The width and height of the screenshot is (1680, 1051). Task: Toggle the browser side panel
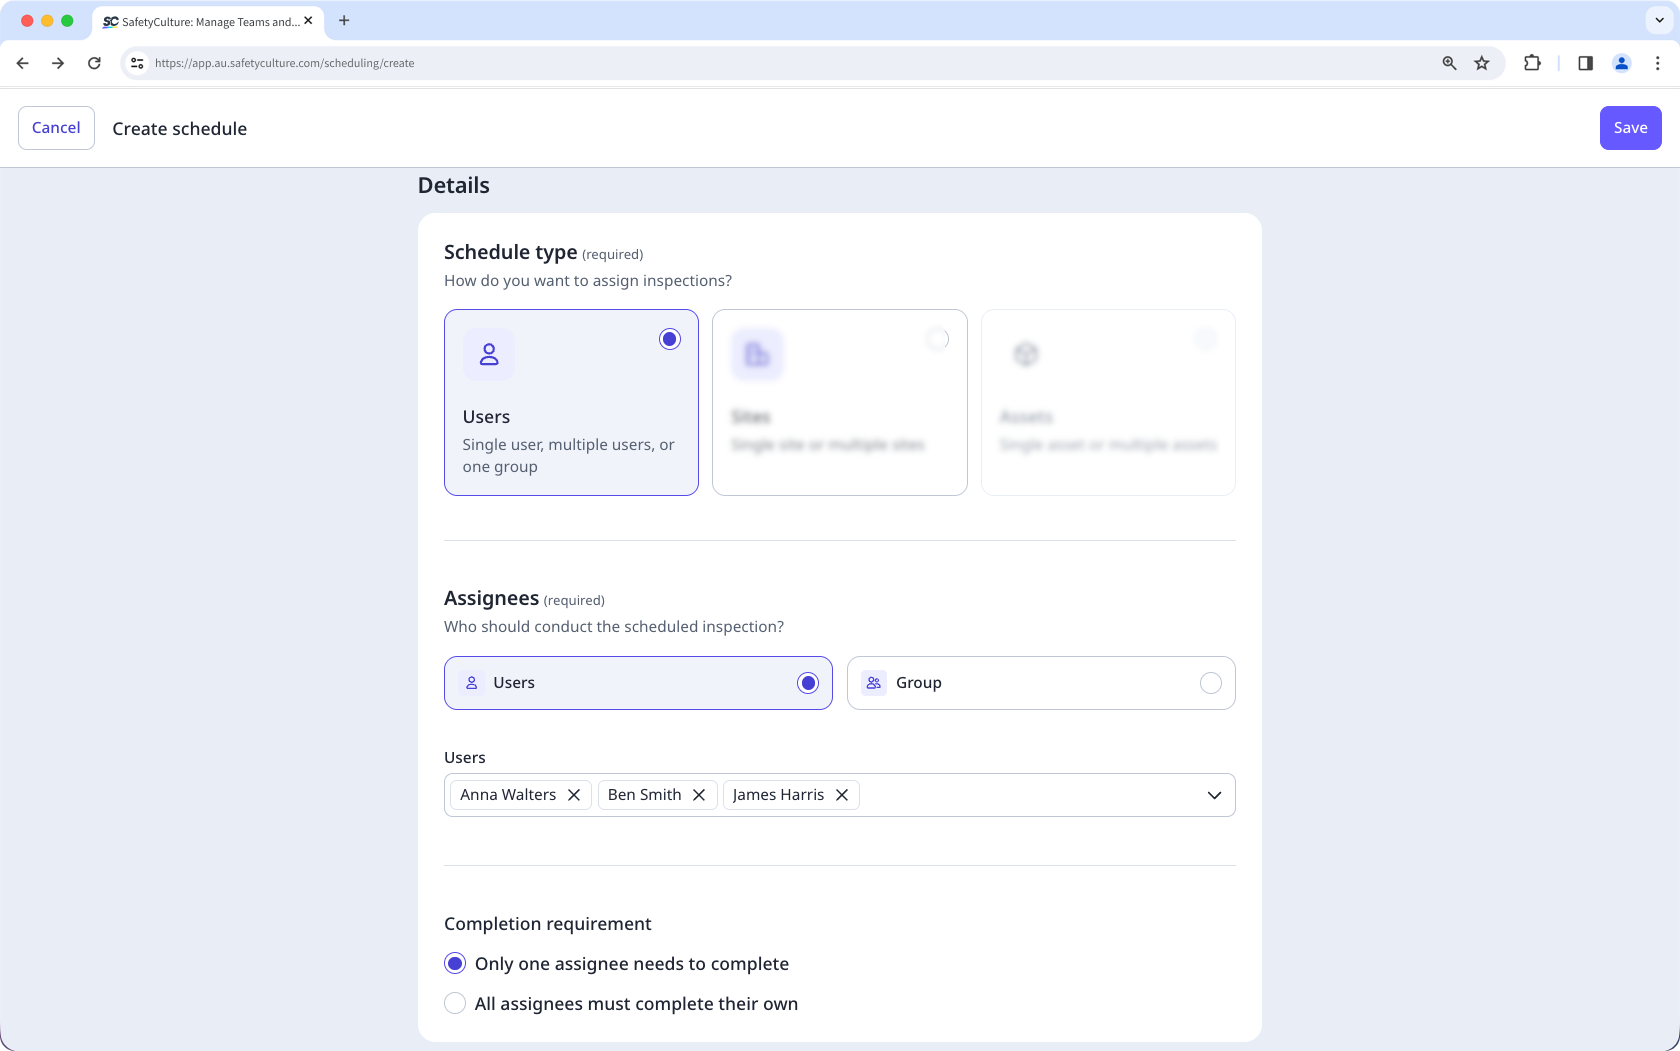[x=1585, y=63]
